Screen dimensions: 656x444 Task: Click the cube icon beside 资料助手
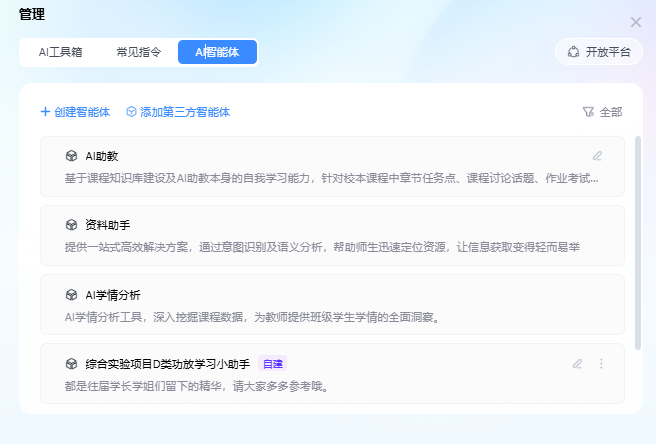(x=71, y=225)
